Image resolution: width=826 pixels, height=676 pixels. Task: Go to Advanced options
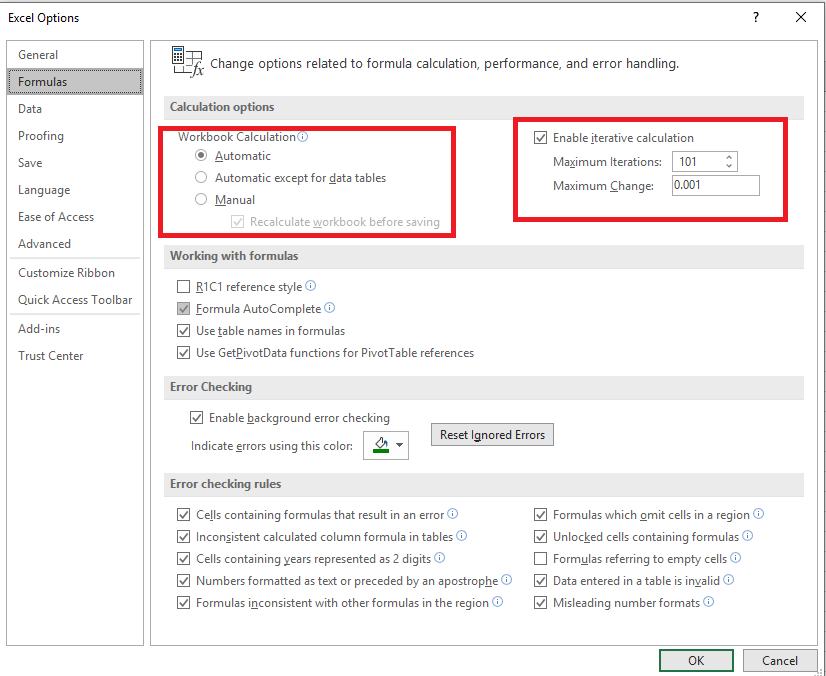(x=75, y=244)
